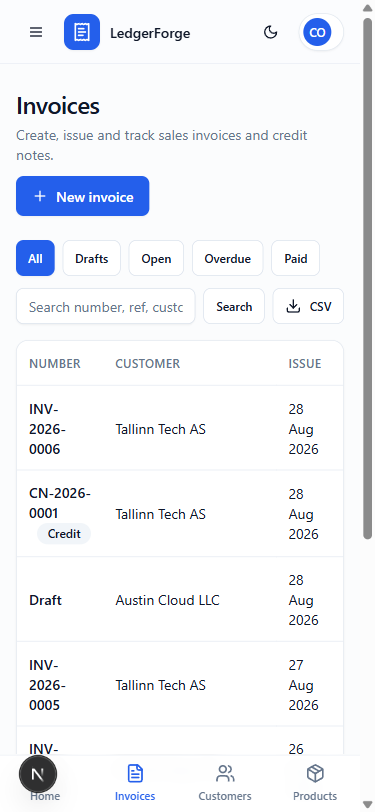Focus the invoice search field
The image size is (375, 812).
[106, 307]
